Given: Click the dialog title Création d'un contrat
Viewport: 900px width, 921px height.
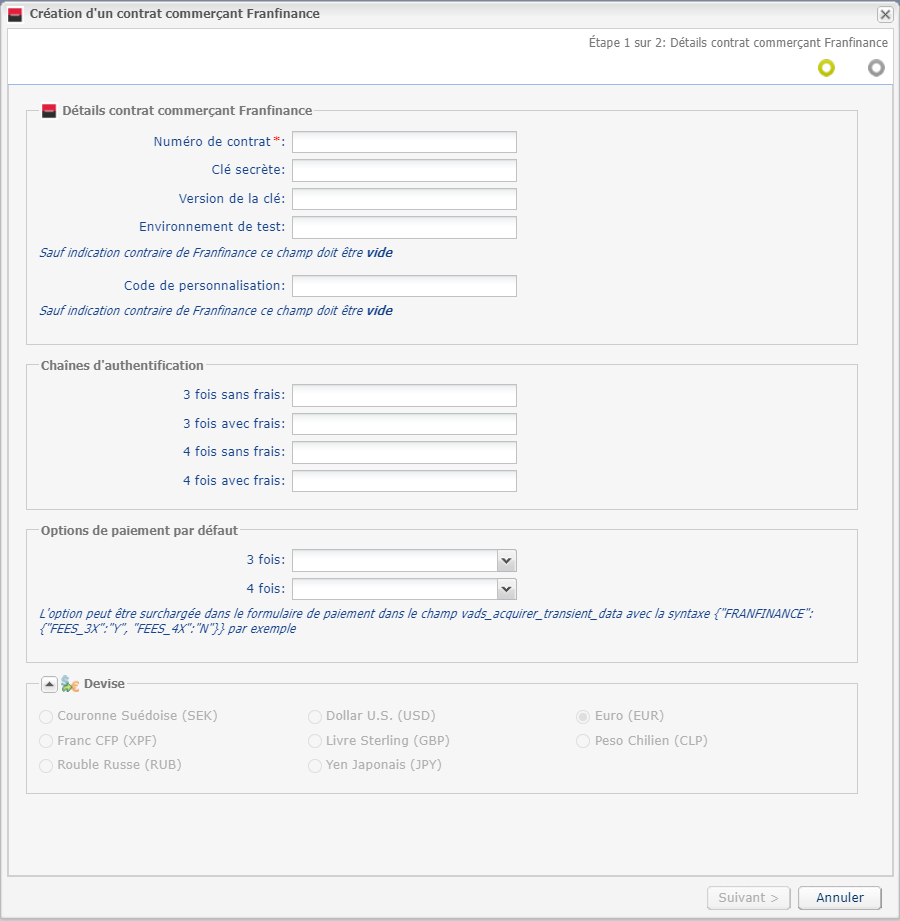Looking at the screenshot, I should [174, 14].
